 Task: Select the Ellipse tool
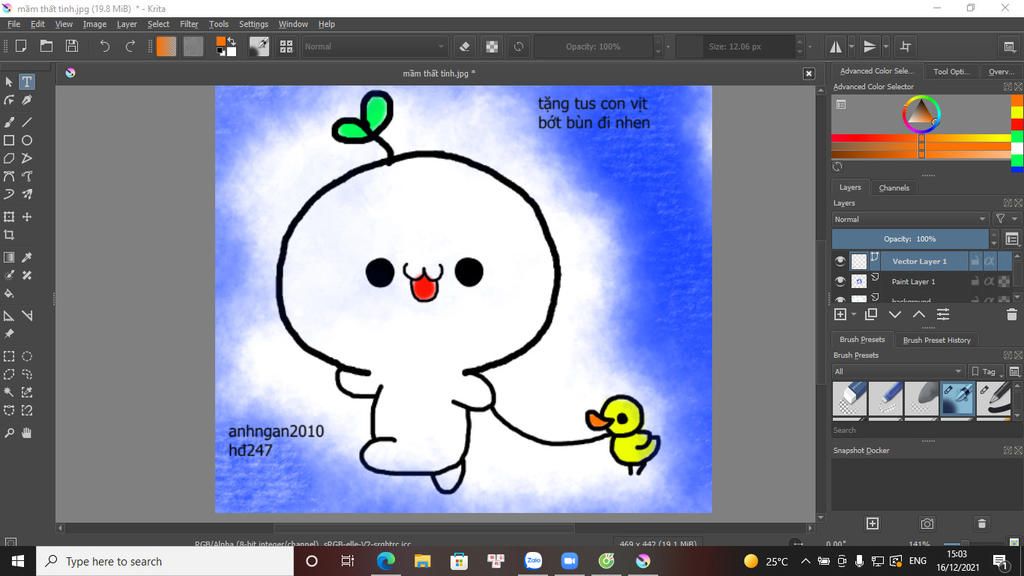(x=27, y=140)
